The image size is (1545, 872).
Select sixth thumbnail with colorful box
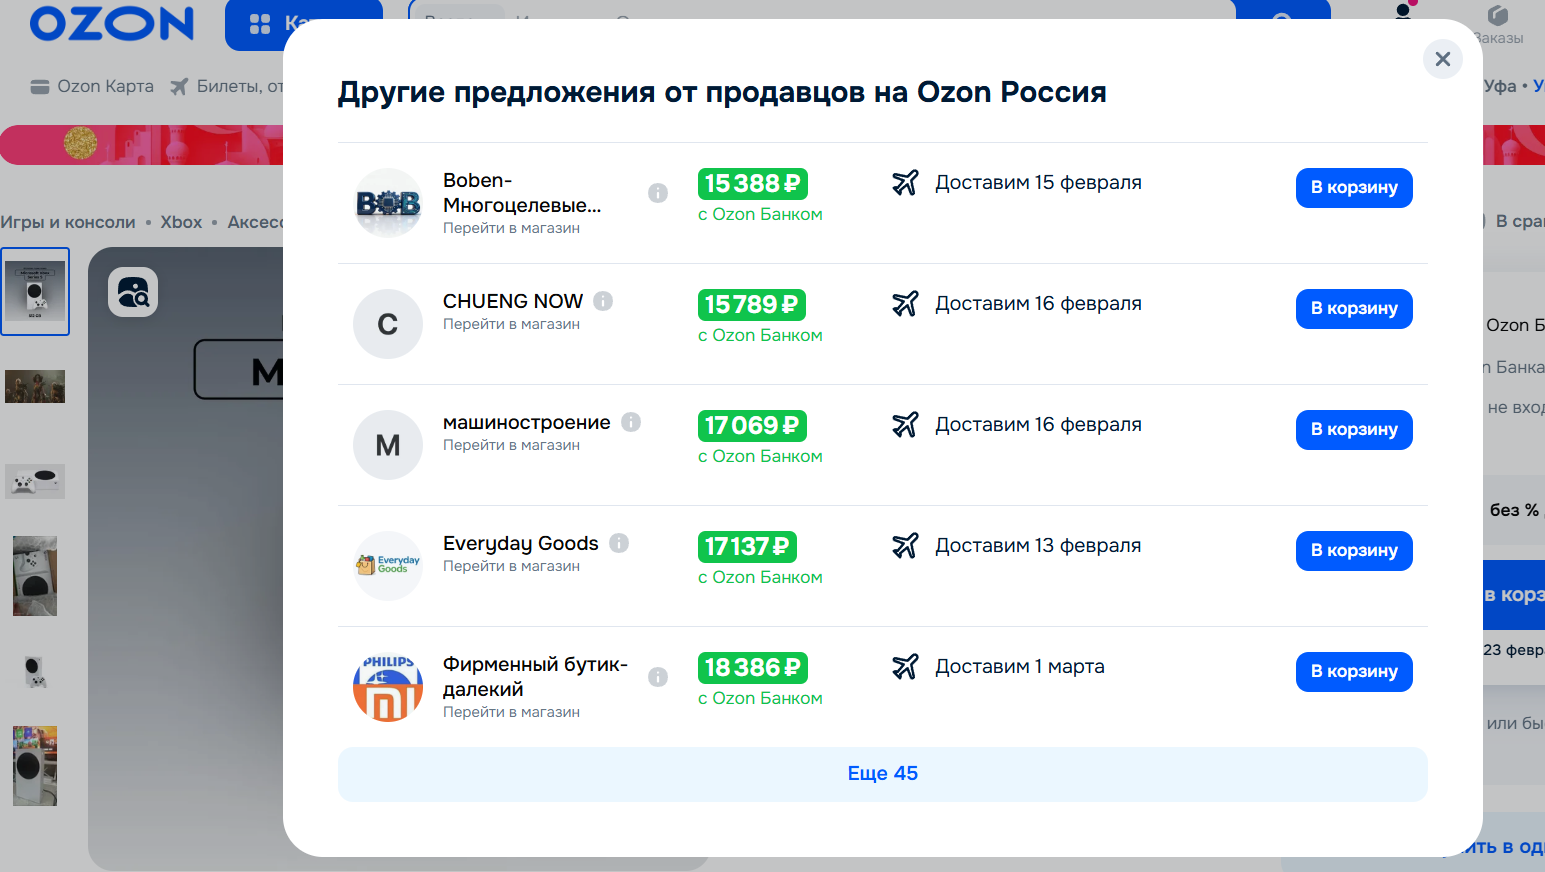pyautogui.click(x=35, y=766)
